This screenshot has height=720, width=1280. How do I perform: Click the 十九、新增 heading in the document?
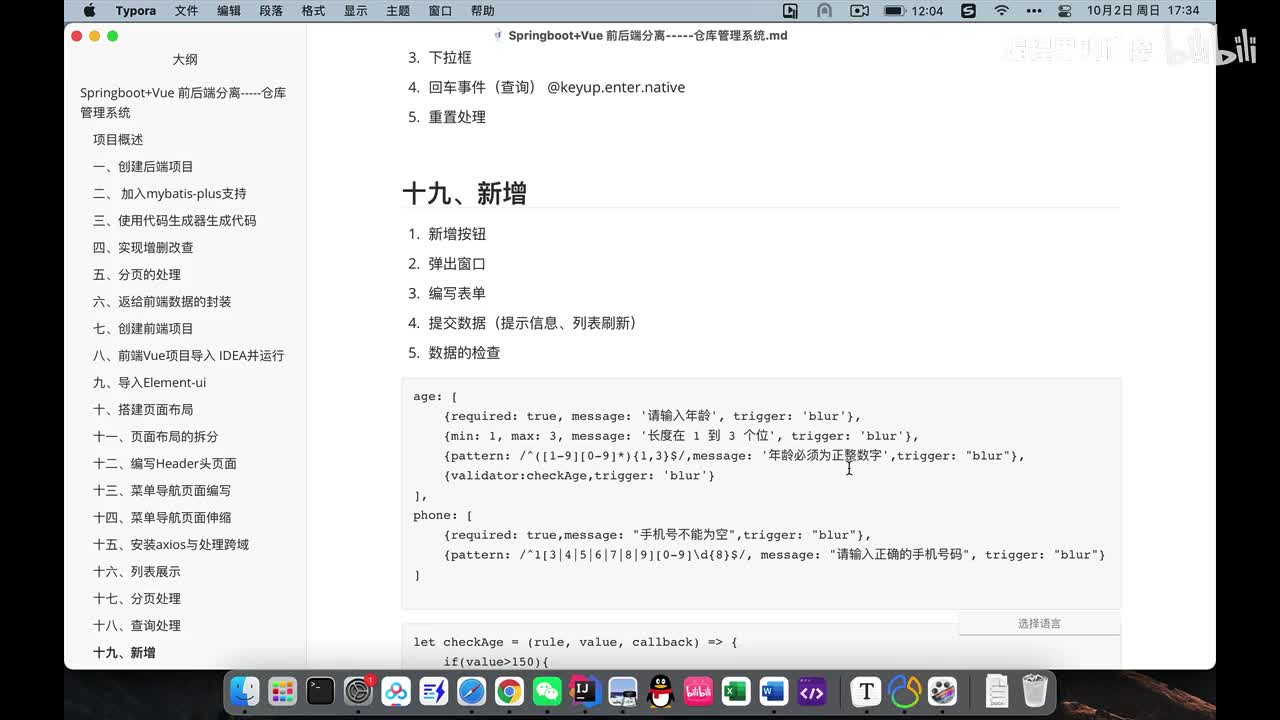coord(464,193)
